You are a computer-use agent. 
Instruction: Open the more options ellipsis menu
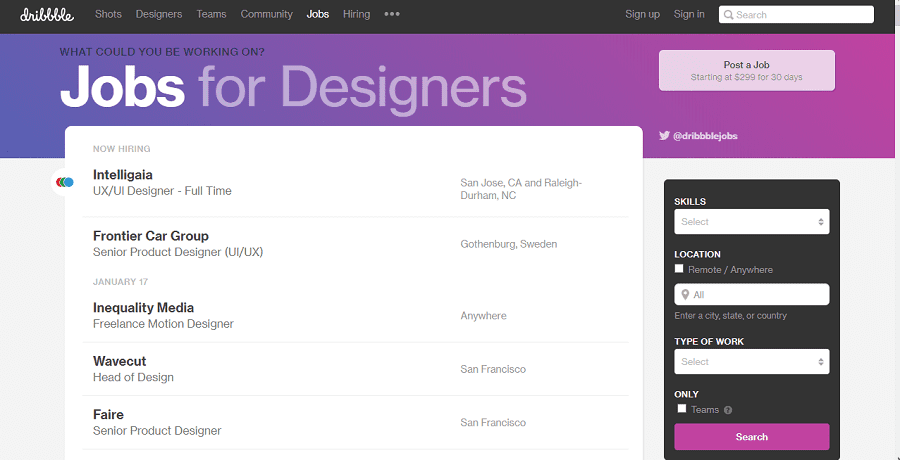(x=392, y=14)
